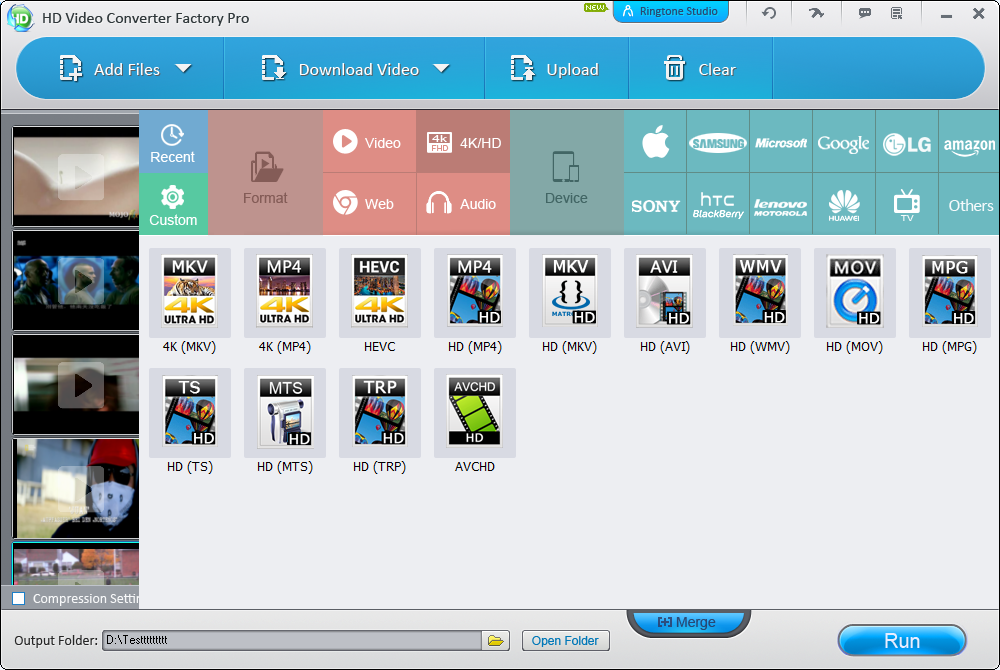Select the HD (MOV) QuickTime format
Screen dimensions: 1000x670
point(855,293)
